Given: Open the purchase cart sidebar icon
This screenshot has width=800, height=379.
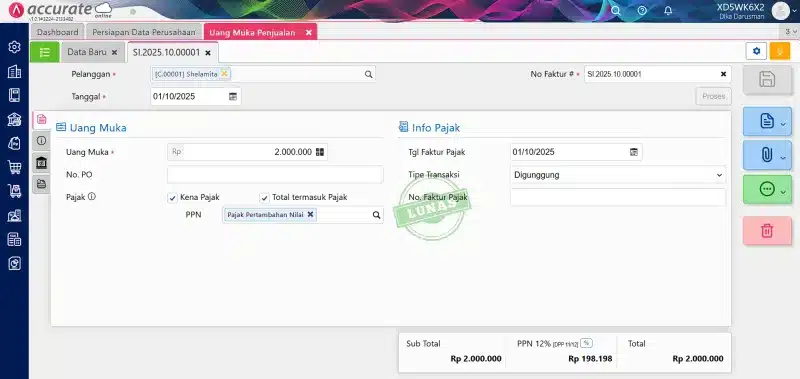Looking at the screenshot, I should point(14,167).
